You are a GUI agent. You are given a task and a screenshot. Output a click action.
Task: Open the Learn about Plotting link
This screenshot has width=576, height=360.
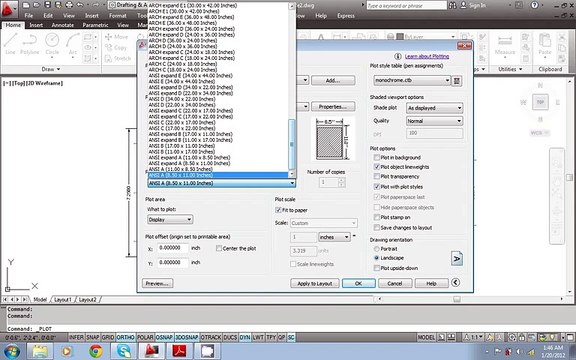(427, 56)
